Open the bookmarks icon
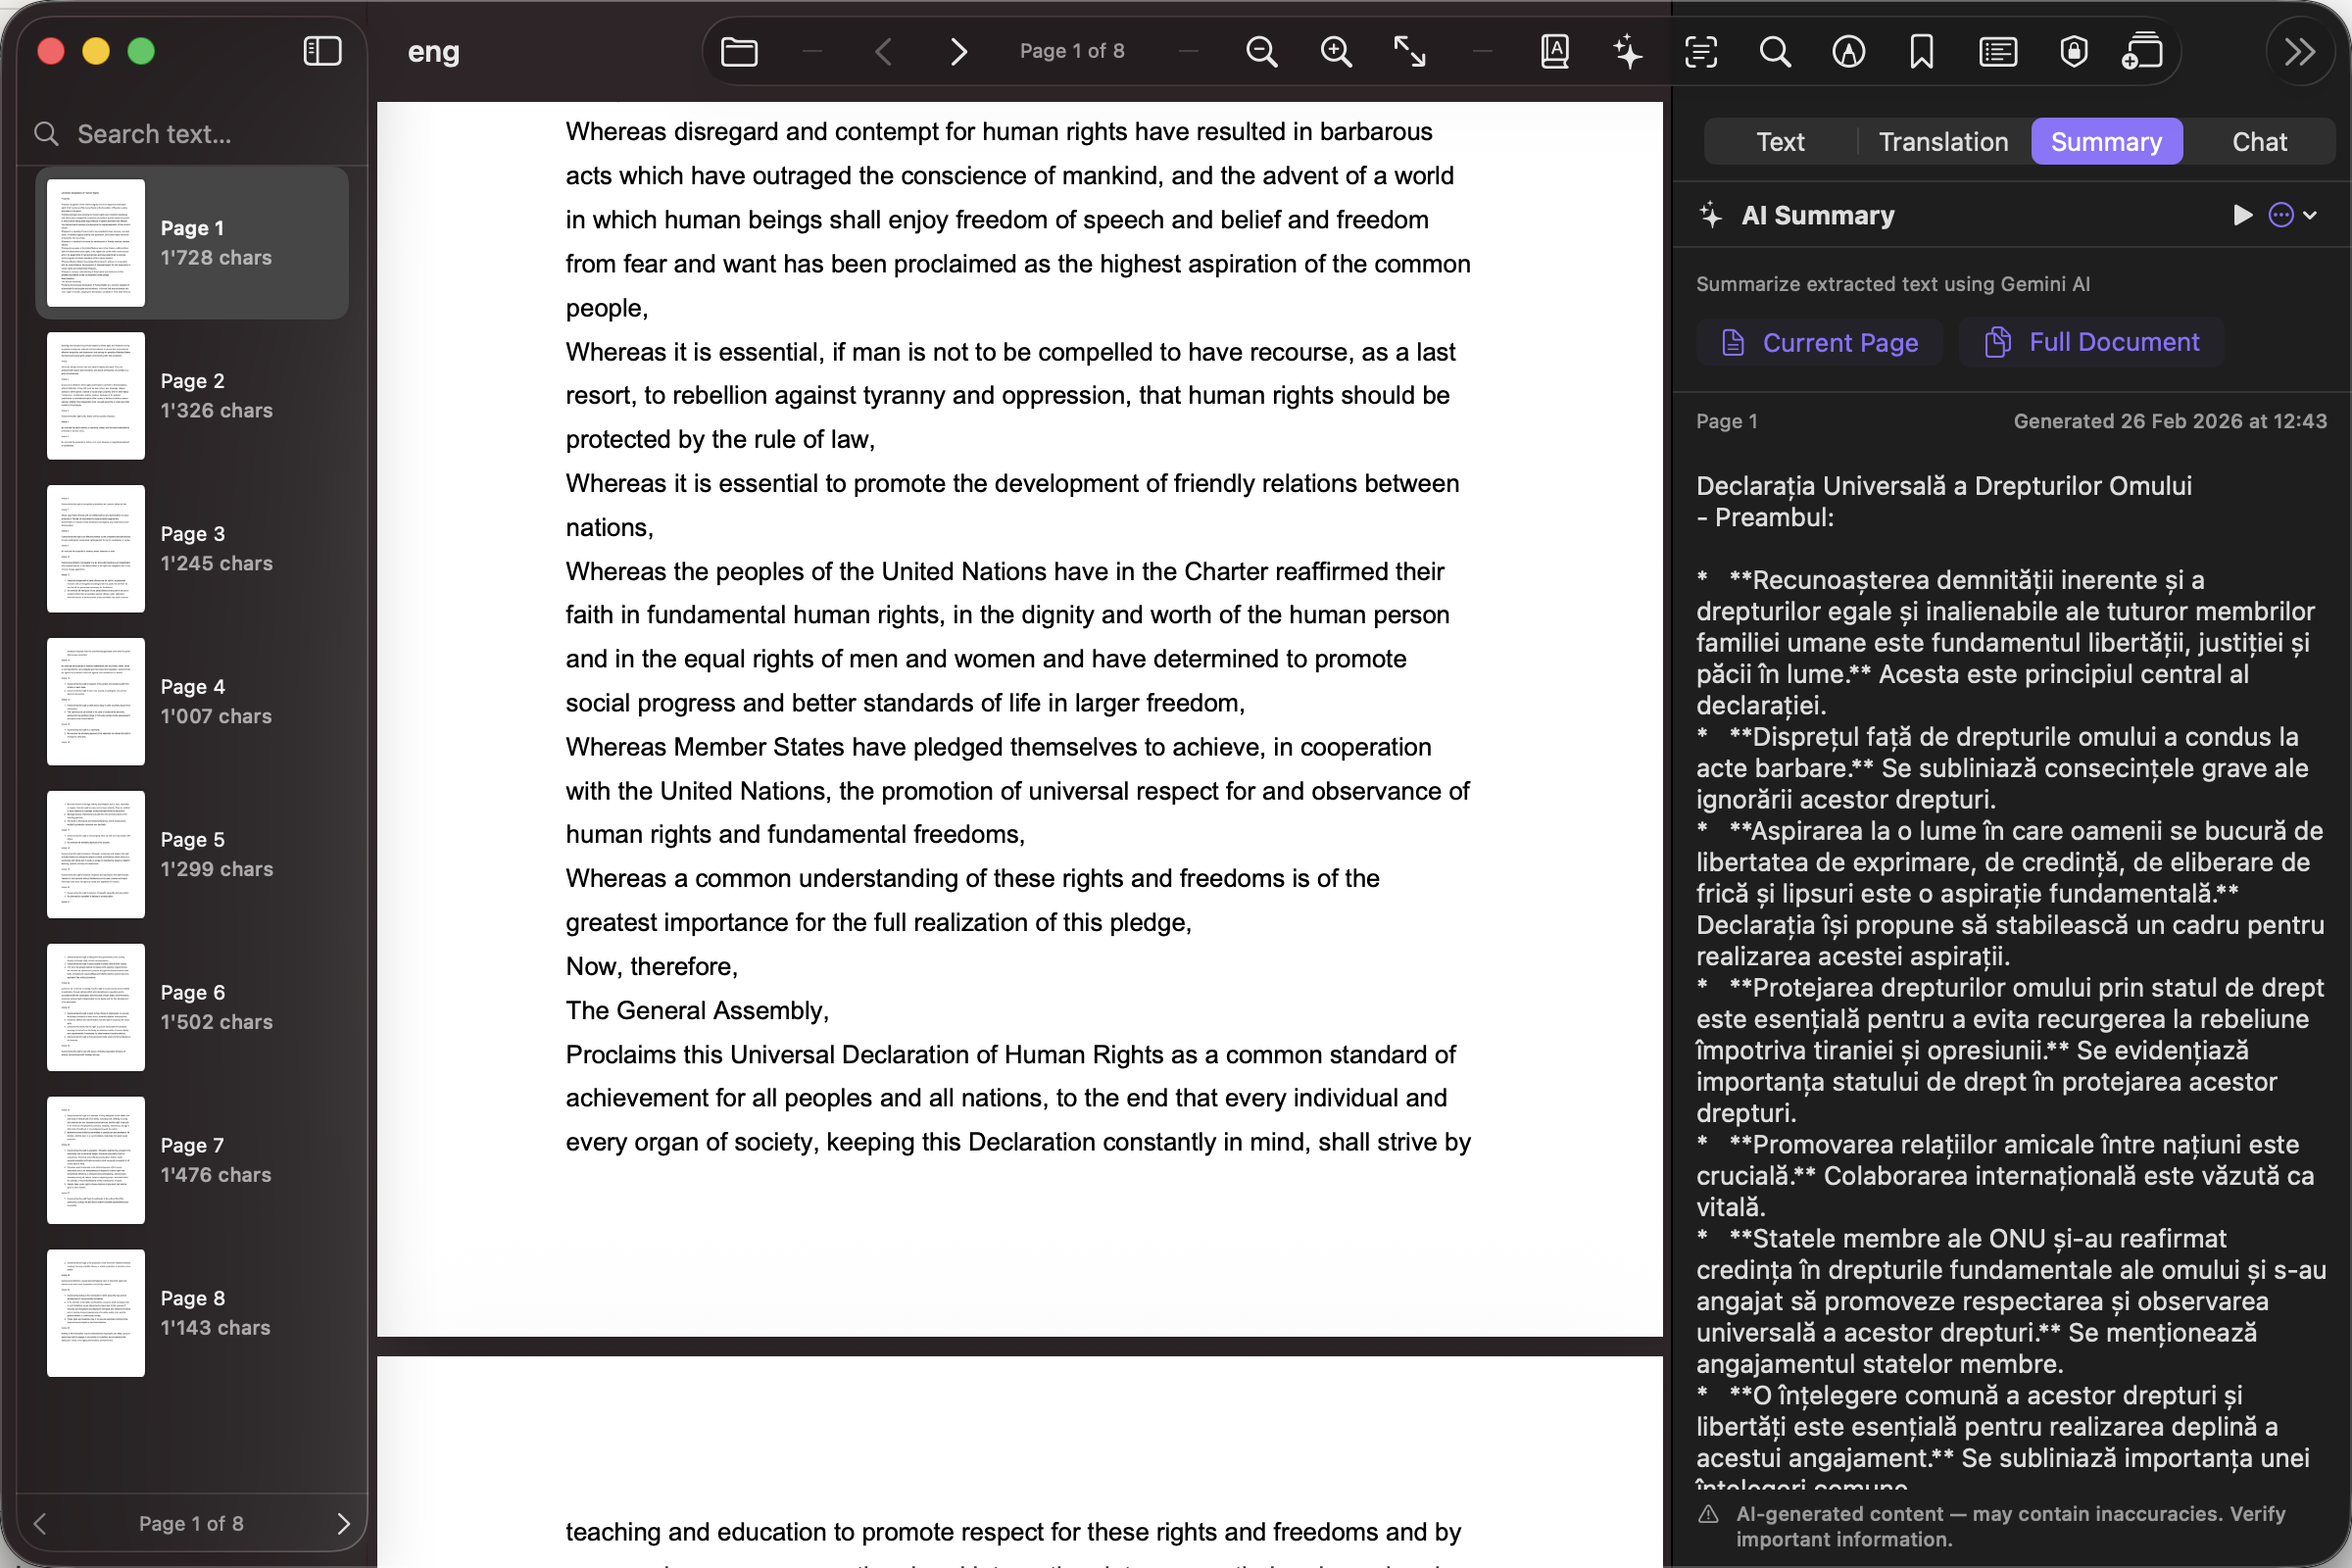Image resolution: width=2352 pixels, height=1568 pixels. (x=1922, y=51)
